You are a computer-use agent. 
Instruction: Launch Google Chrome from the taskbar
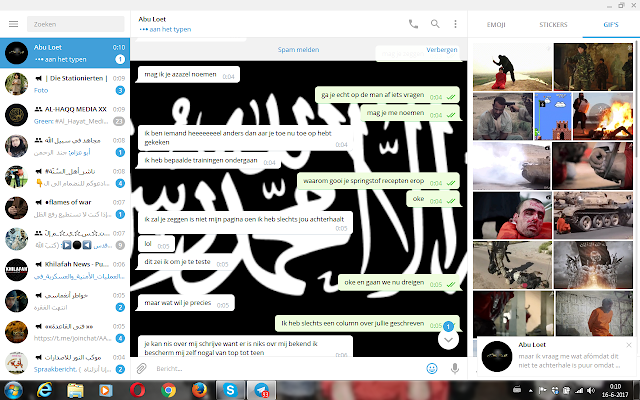coord(168,390)
